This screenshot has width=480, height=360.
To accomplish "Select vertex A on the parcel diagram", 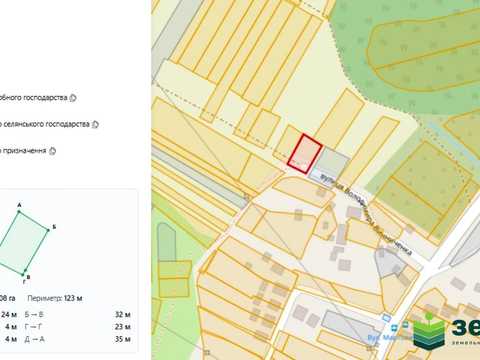I will click(19, 211).
